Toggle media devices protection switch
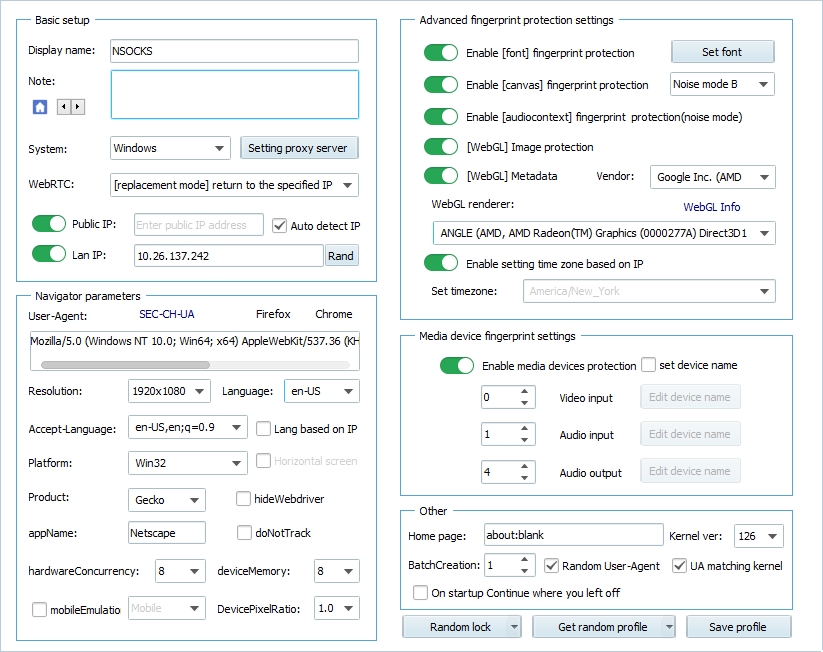The width and height of the screenshot is (823, 652). [x=457, y=365]
